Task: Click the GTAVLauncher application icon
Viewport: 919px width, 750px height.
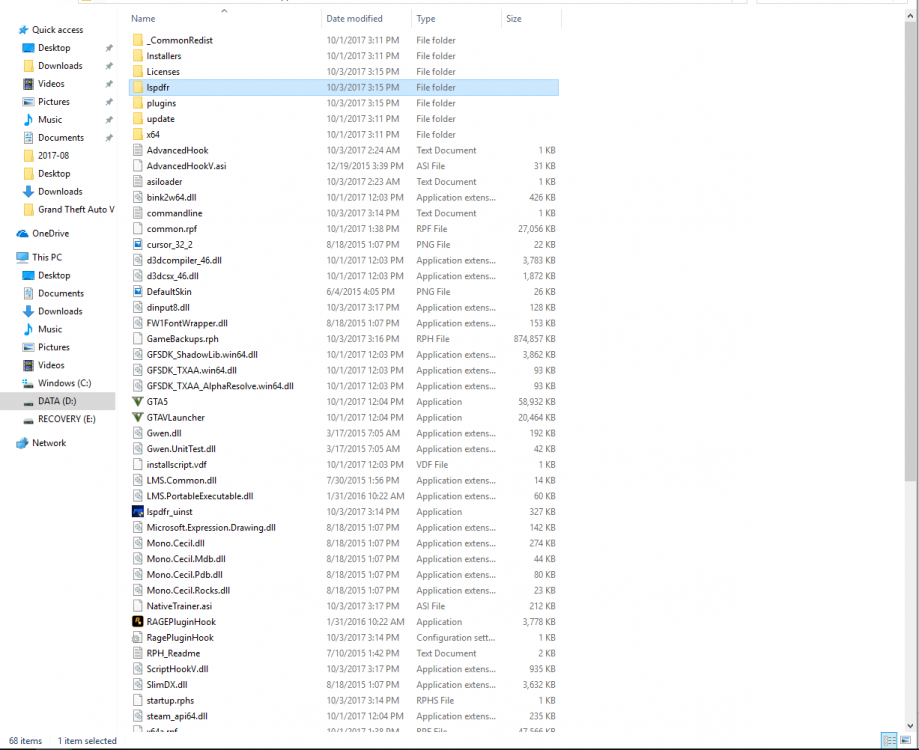Action: (138, 418)
